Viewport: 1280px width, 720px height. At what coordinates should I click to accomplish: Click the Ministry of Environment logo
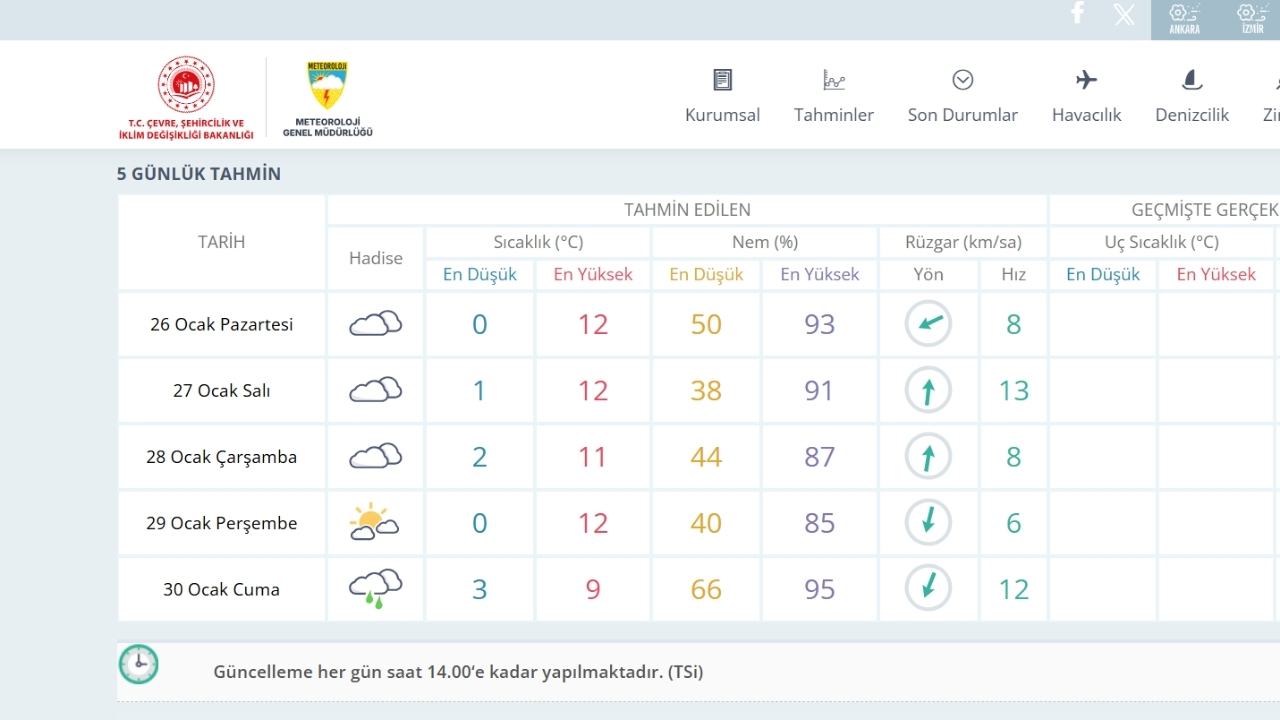point(186,98)
